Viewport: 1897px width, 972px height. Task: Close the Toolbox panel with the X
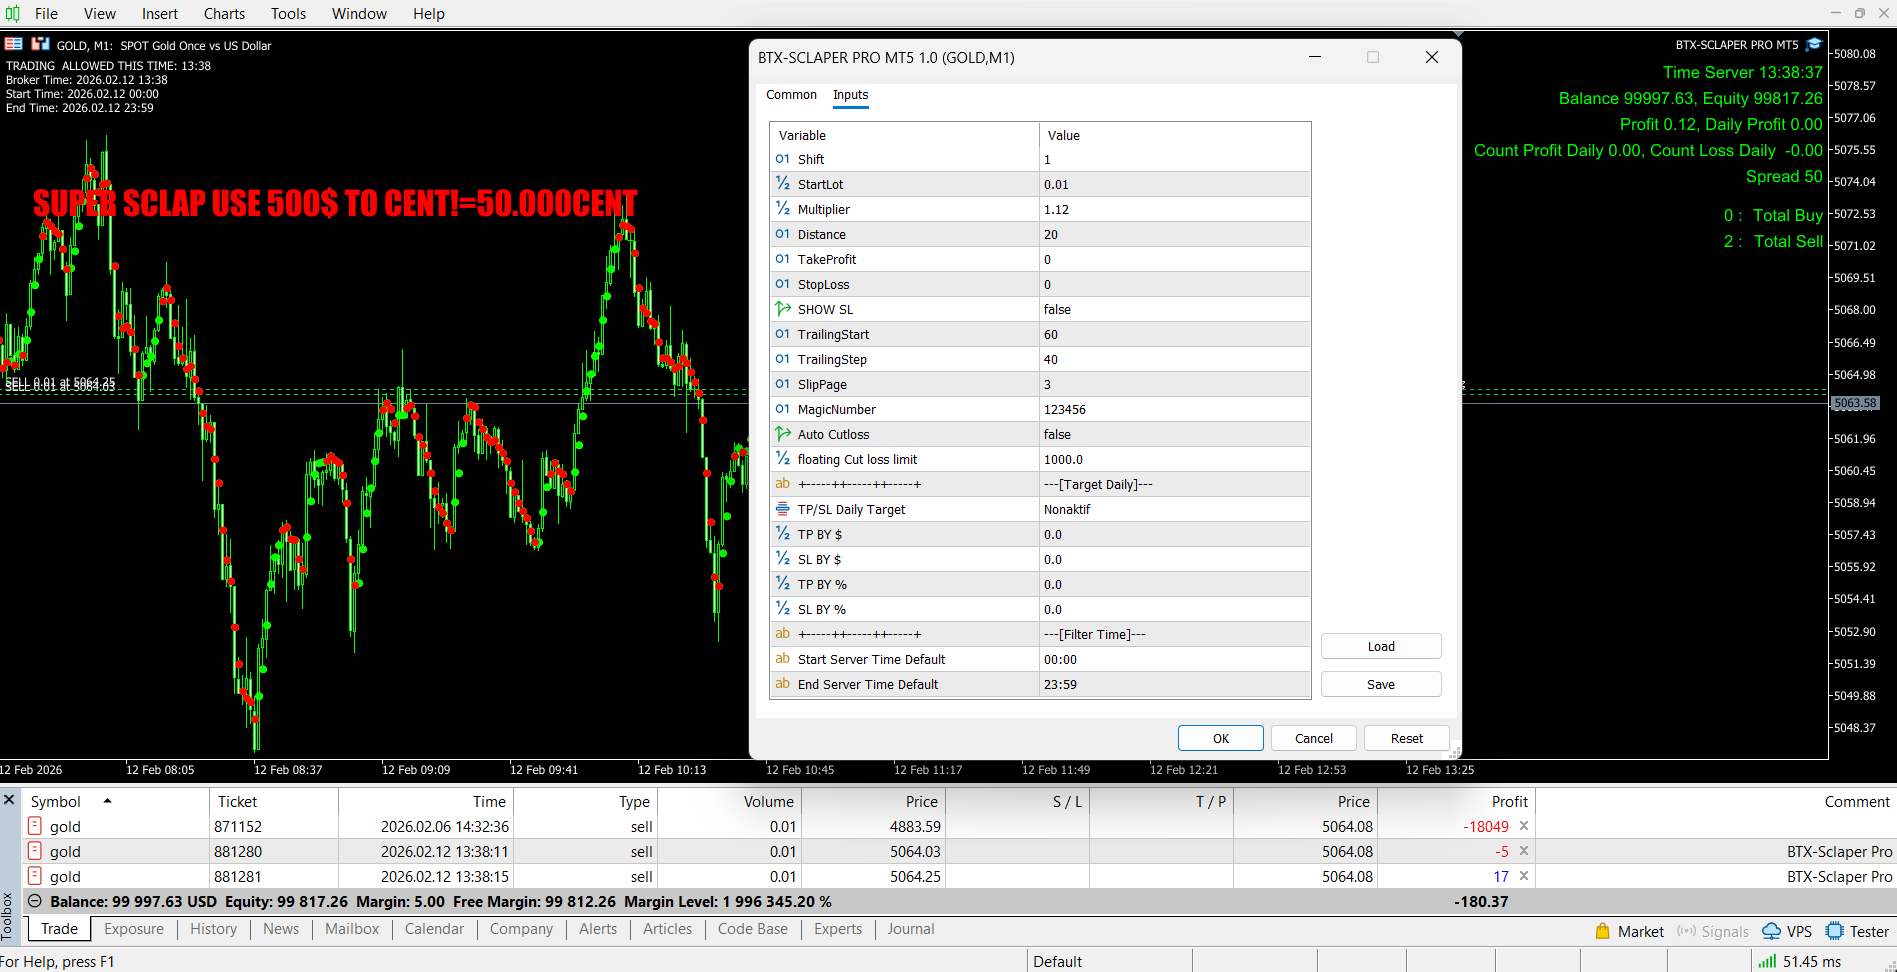(9, 800)
